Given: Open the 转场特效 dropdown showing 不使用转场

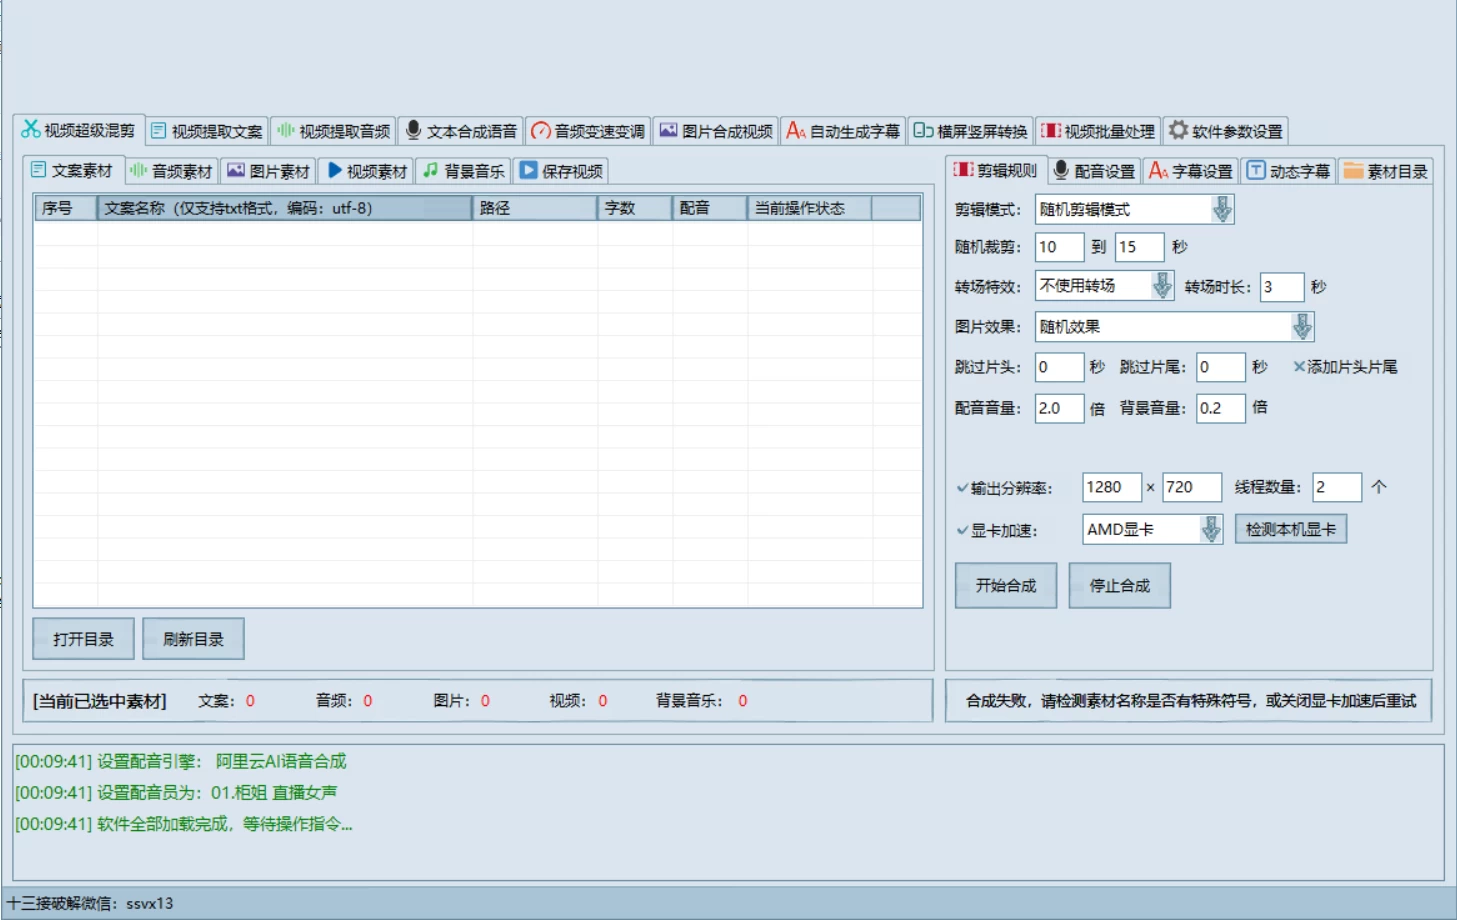Looking at the screenshot, I should tap(1160, 287).
